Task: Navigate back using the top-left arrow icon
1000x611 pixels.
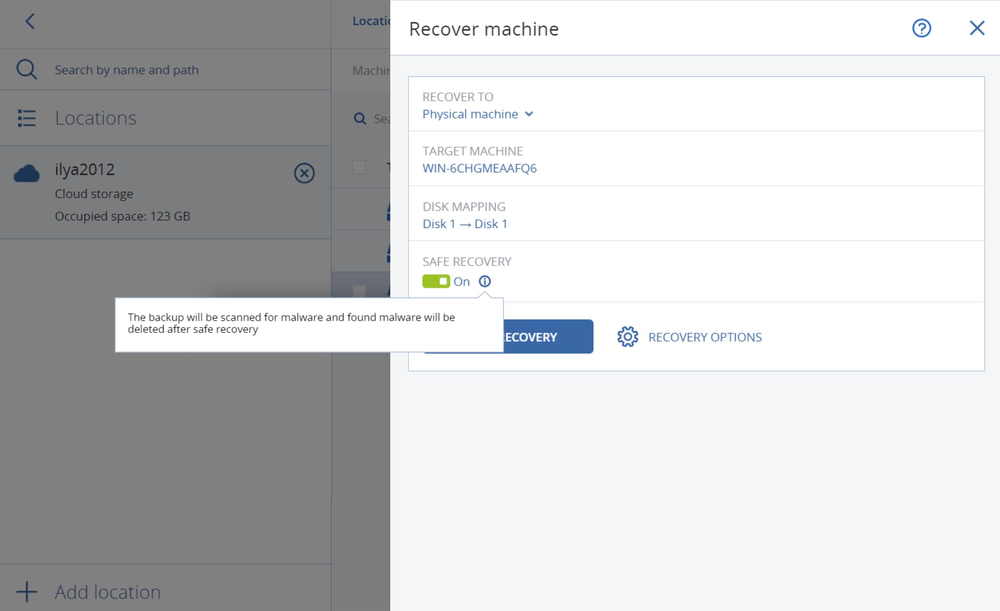Action: (28, 20)
